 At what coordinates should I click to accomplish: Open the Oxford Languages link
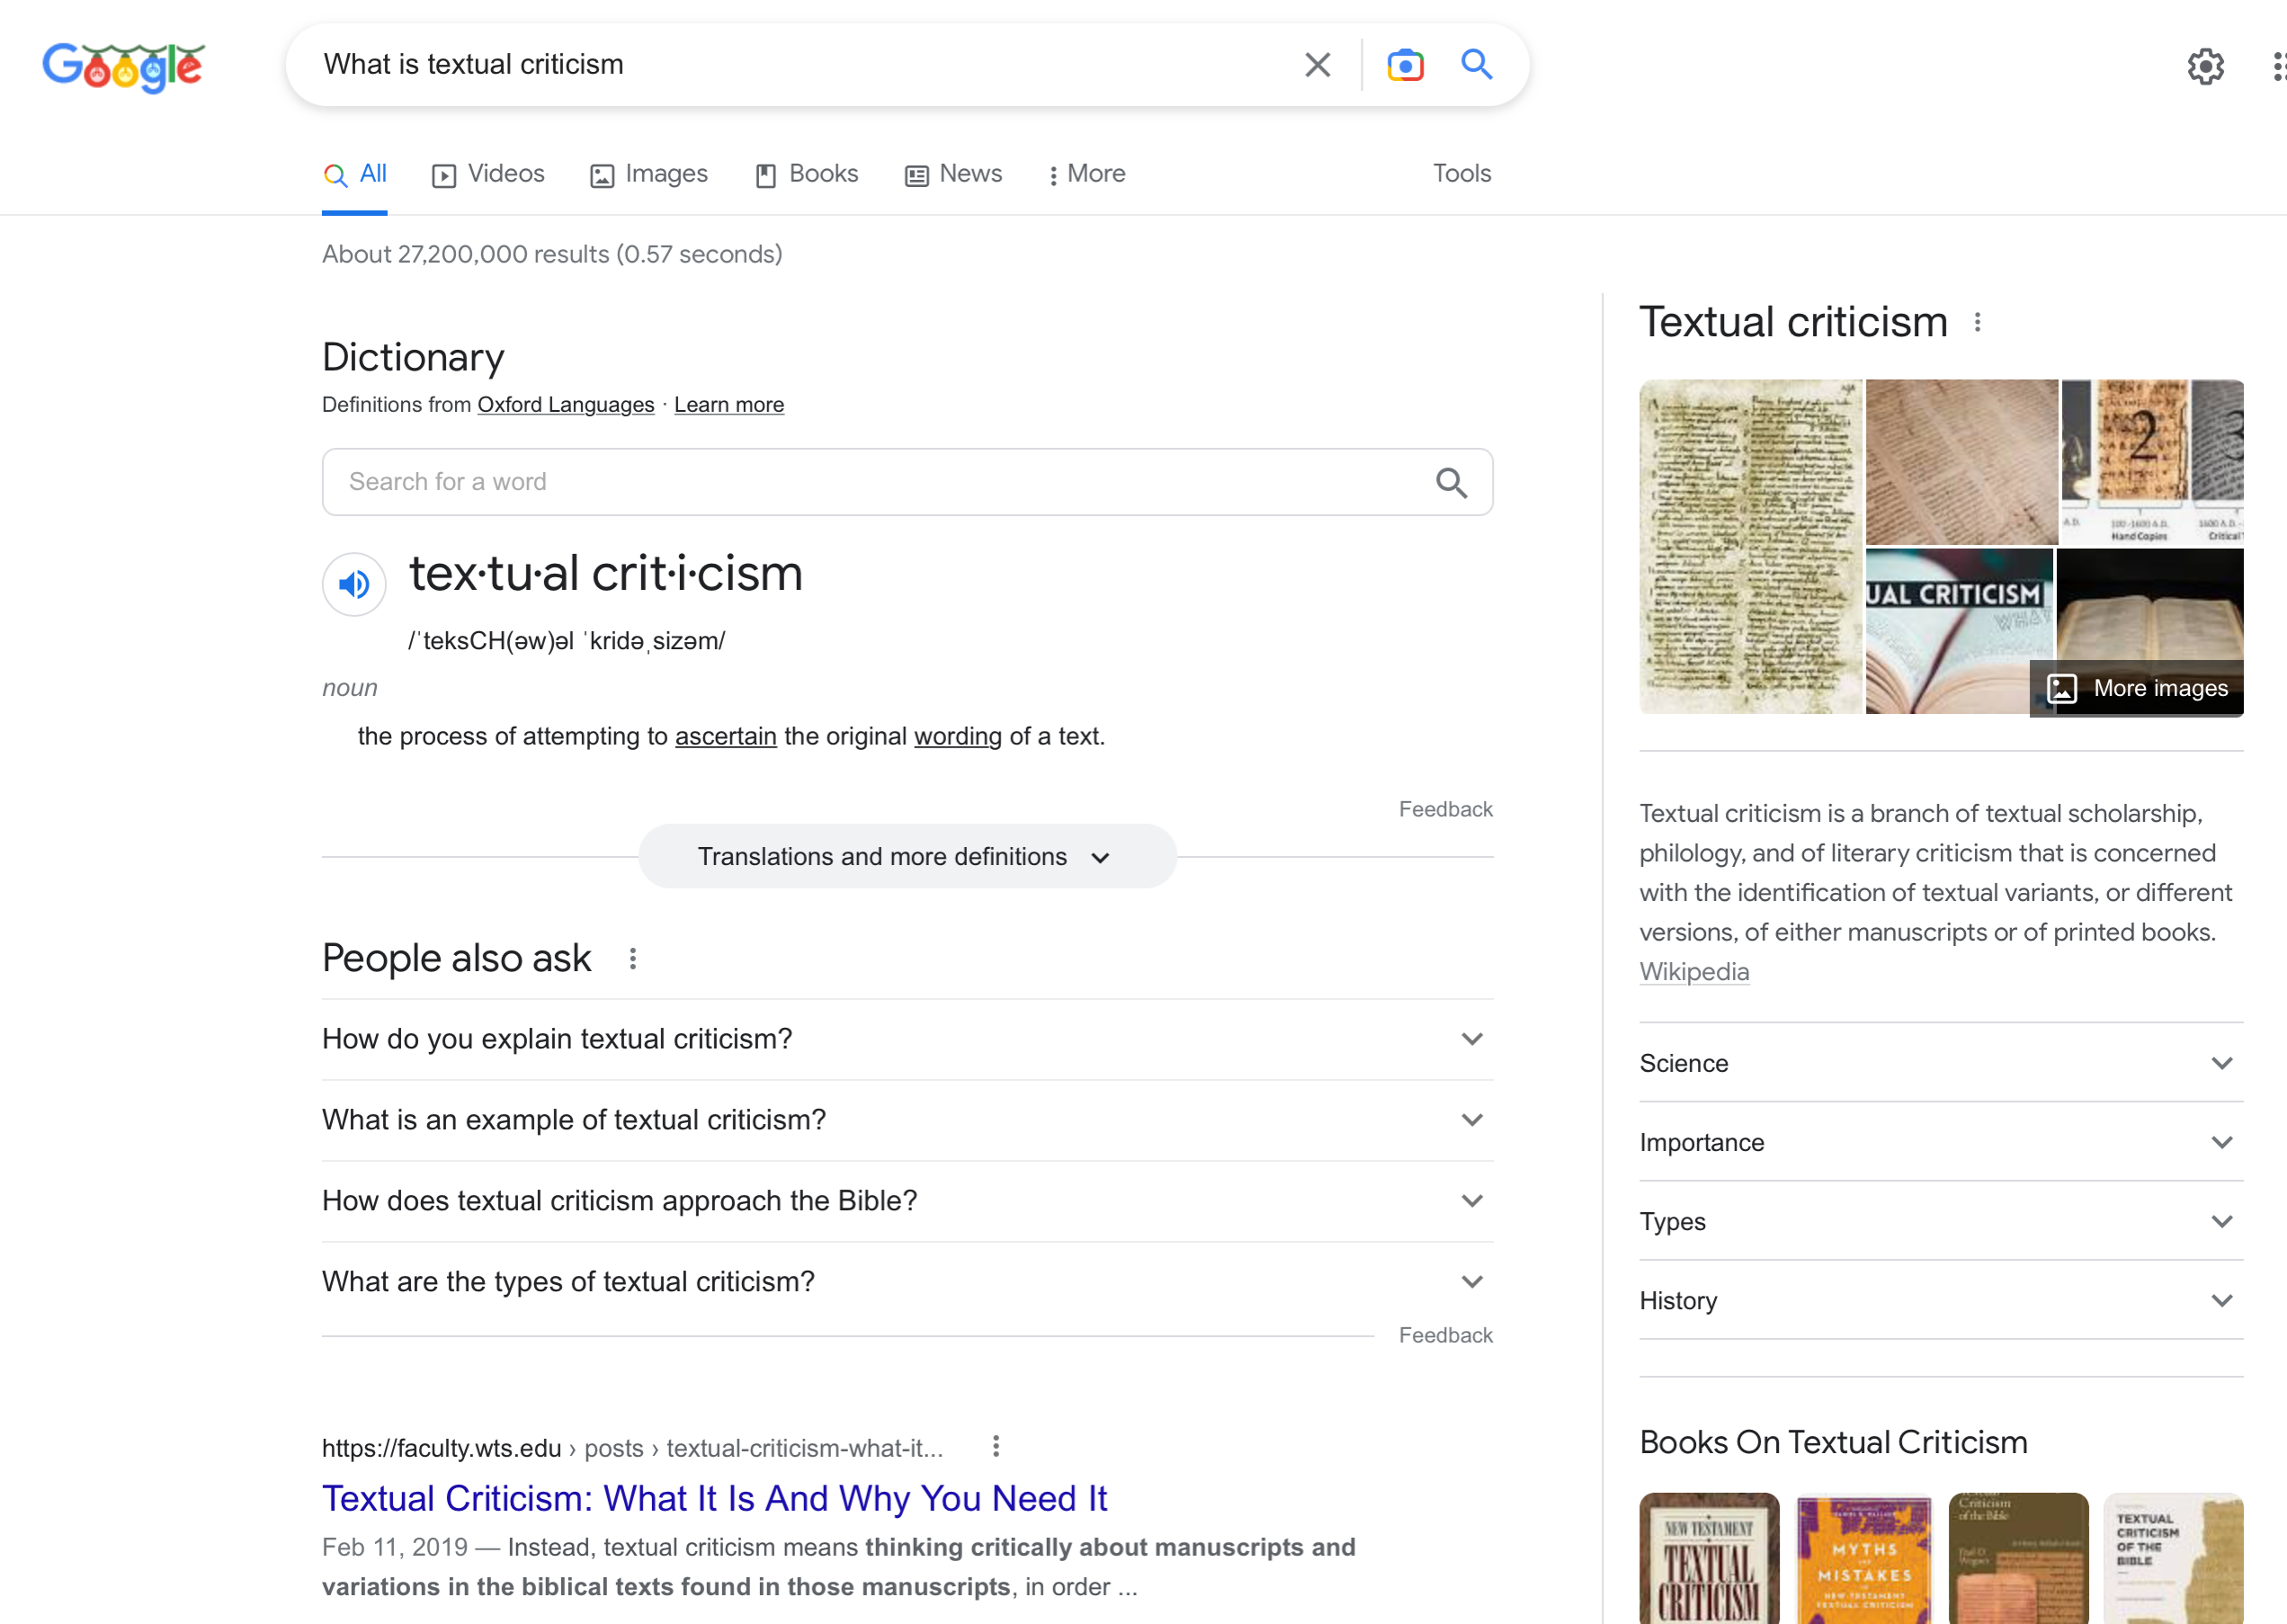click(x=565, y=405)
